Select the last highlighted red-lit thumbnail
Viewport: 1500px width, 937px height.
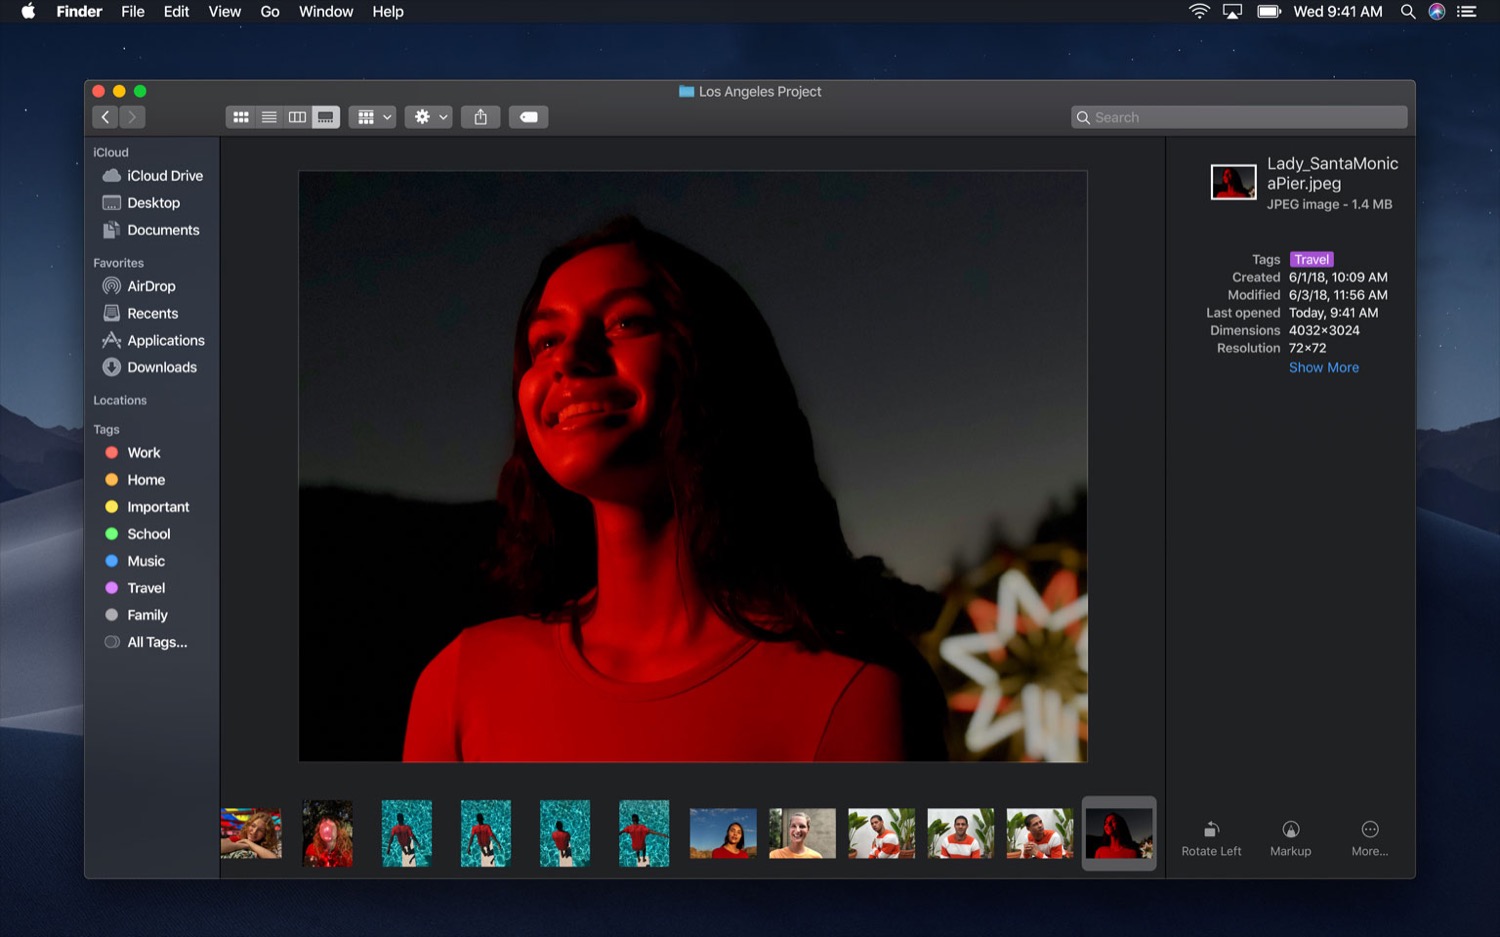pyautogui.click(x=1119, y=833)
